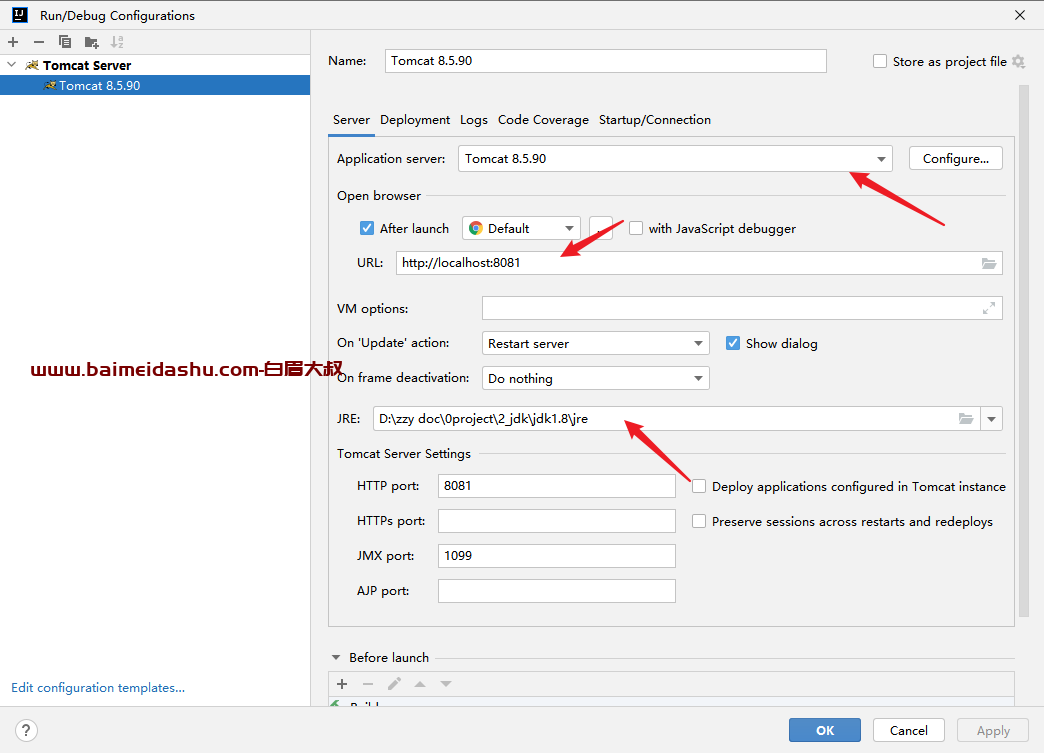Screen dimensions: 1044x753
Task: Focus the JMX port field
Action: pyautogui.click(x=557, y=556)
